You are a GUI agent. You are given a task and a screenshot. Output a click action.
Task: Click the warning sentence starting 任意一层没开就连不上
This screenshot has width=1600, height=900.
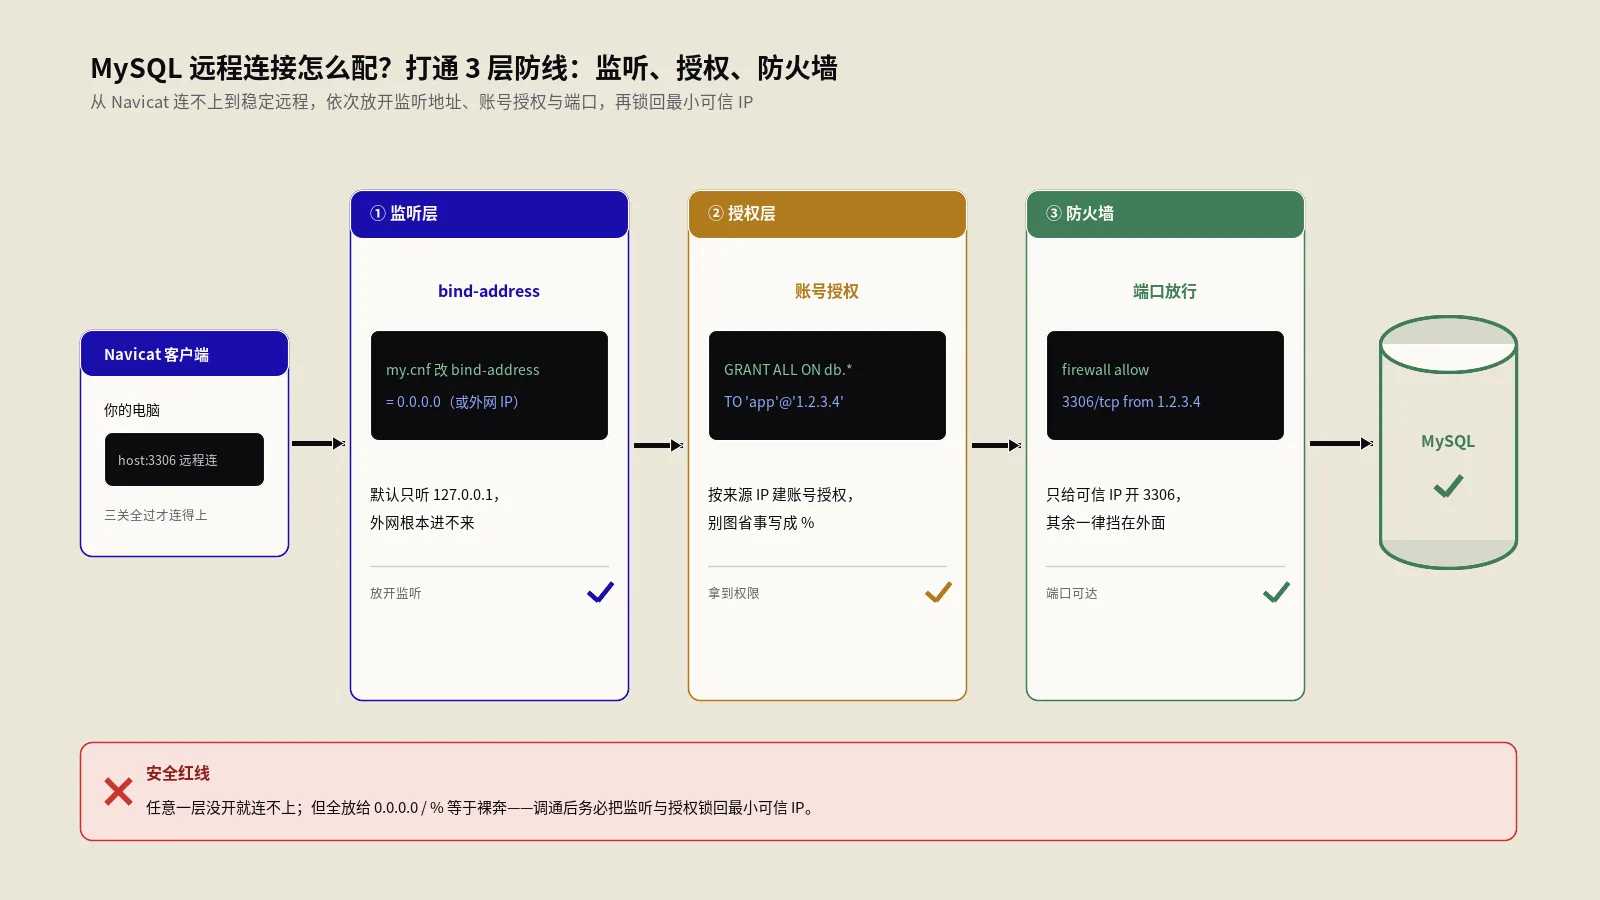(481, 808)
